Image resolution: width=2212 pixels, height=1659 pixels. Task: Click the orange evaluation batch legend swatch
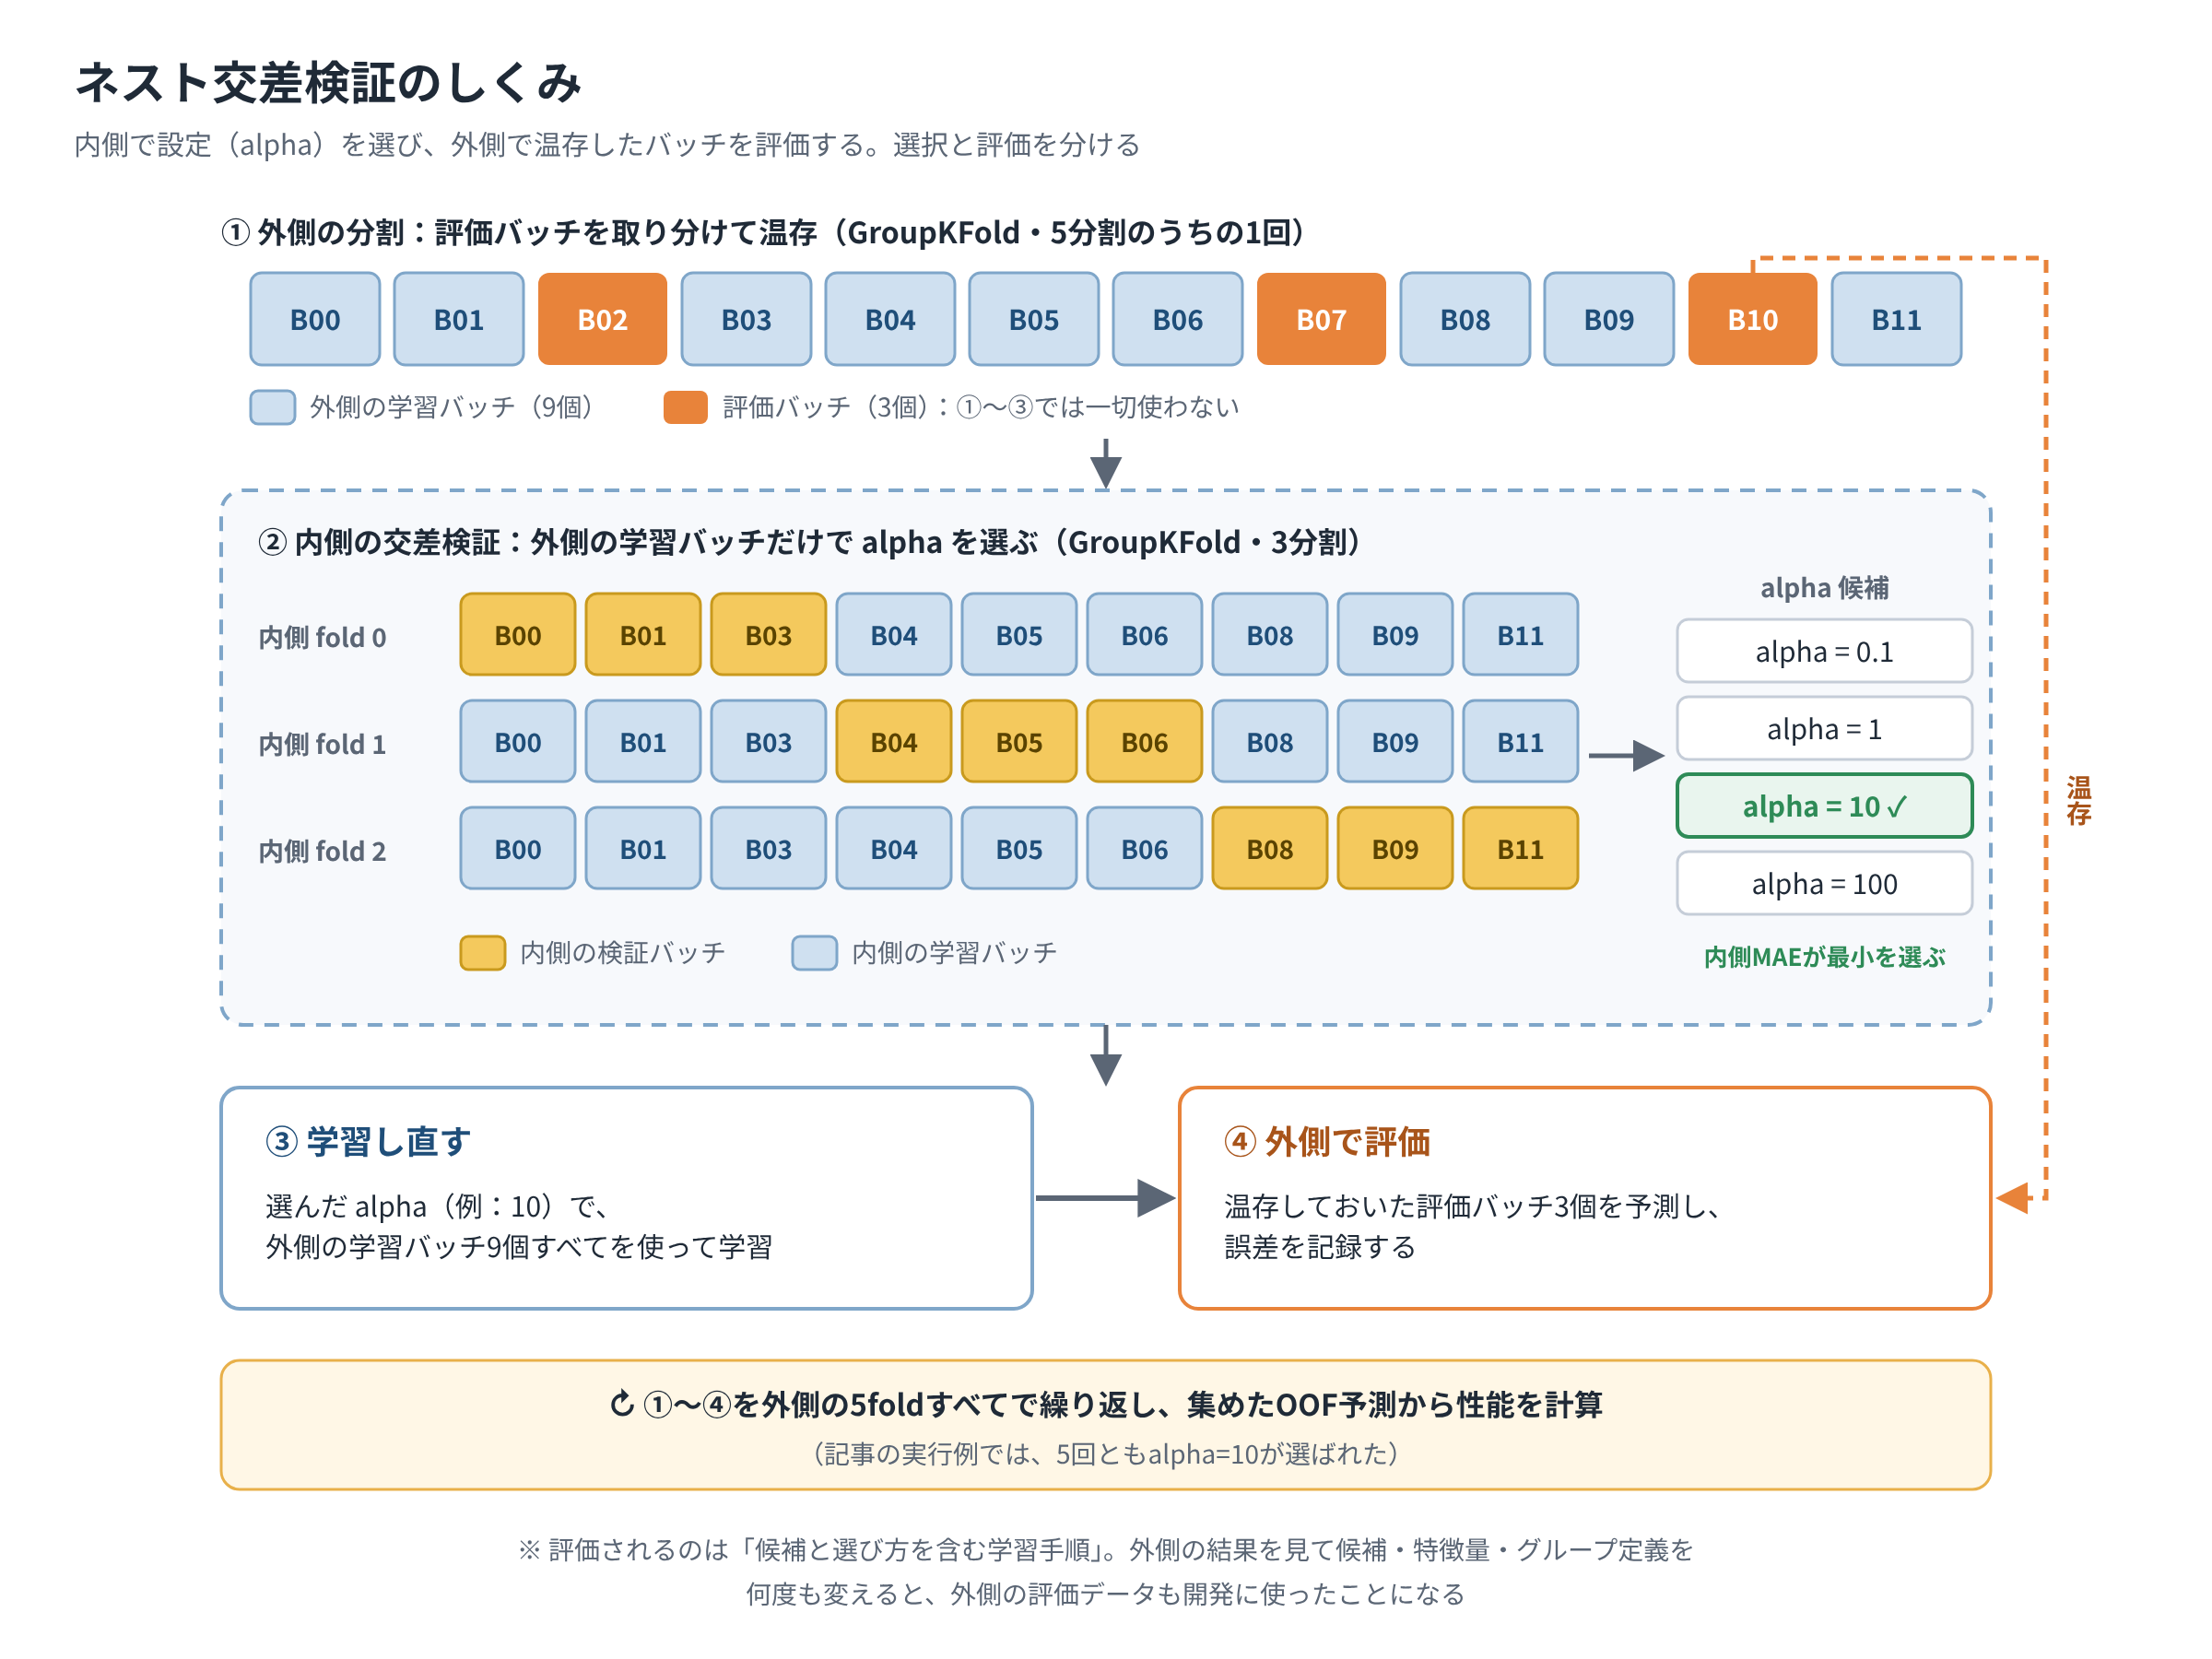point(685,407)
